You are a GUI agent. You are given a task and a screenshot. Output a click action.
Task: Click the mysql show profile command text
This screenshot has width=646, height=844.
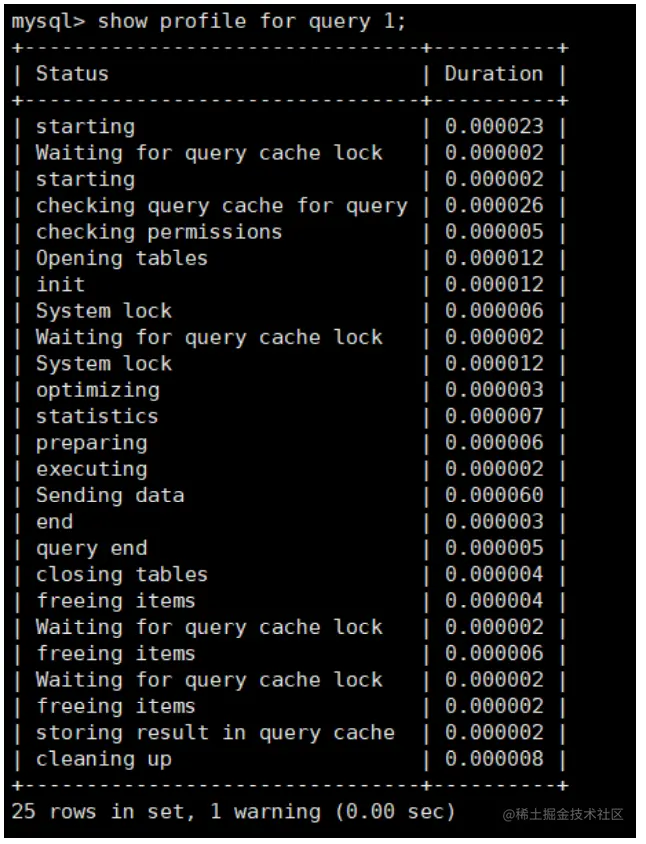click(x=209, y=21)
